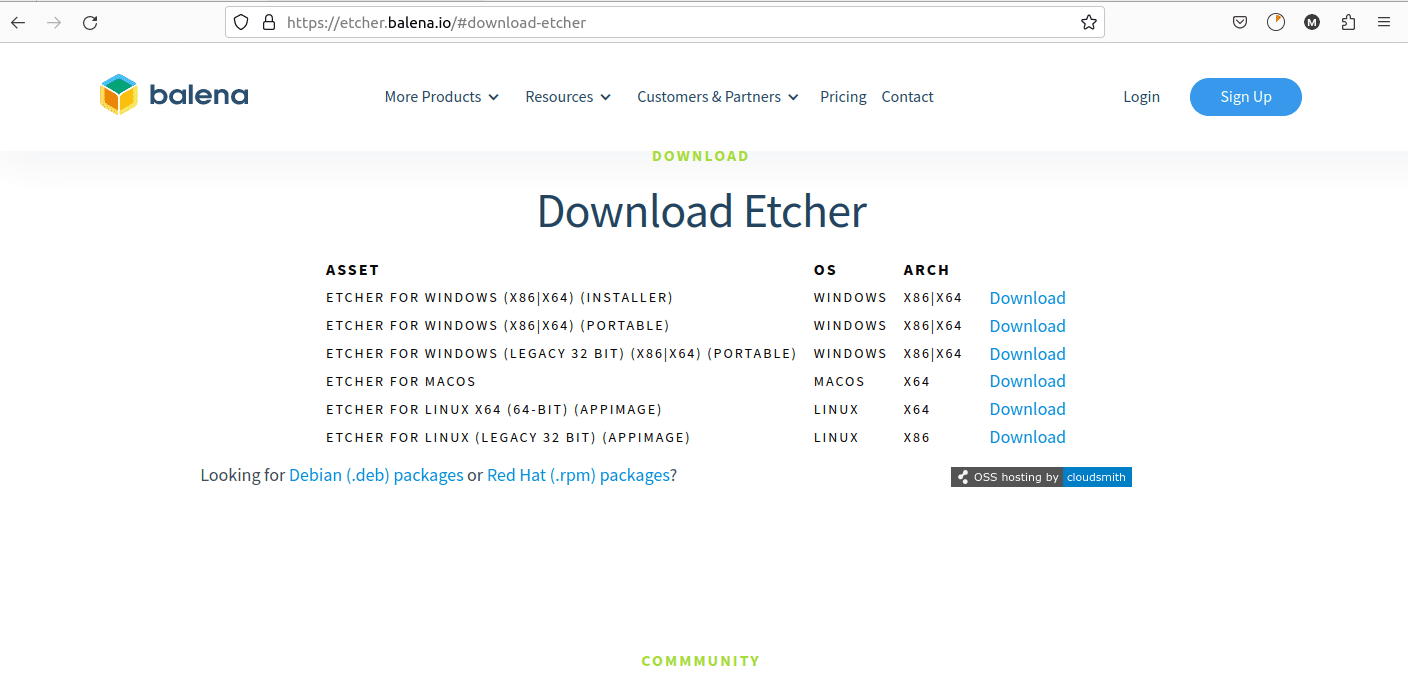Click the green DOWNLOAD section label

[x=700, y=156]
